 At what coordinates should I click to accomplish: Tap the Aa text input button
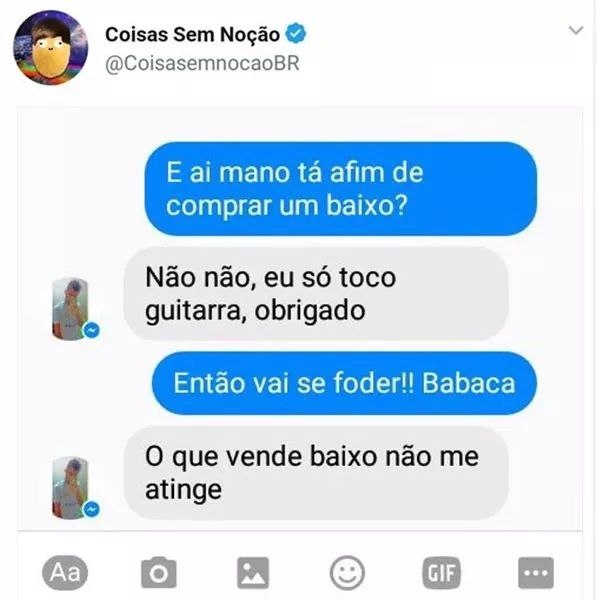[x=65, y=573]
